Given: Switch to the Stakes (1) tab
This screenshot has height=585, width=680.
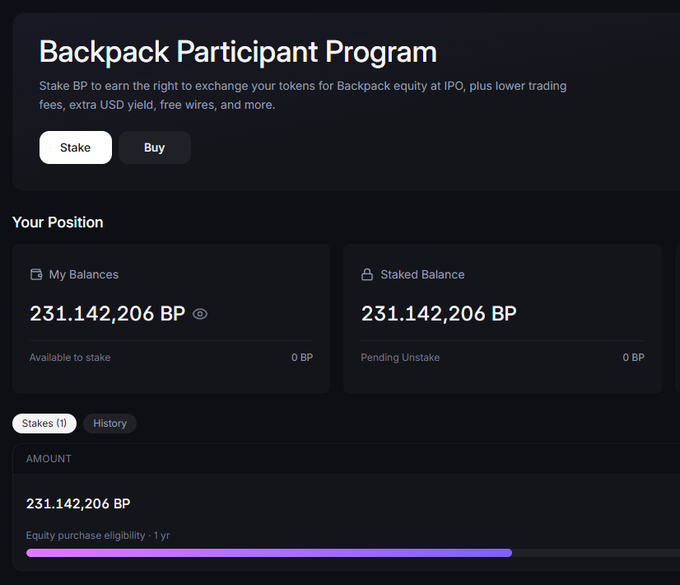Looking at the screenshot, I should pyautogui.click(x=44, y=423).
